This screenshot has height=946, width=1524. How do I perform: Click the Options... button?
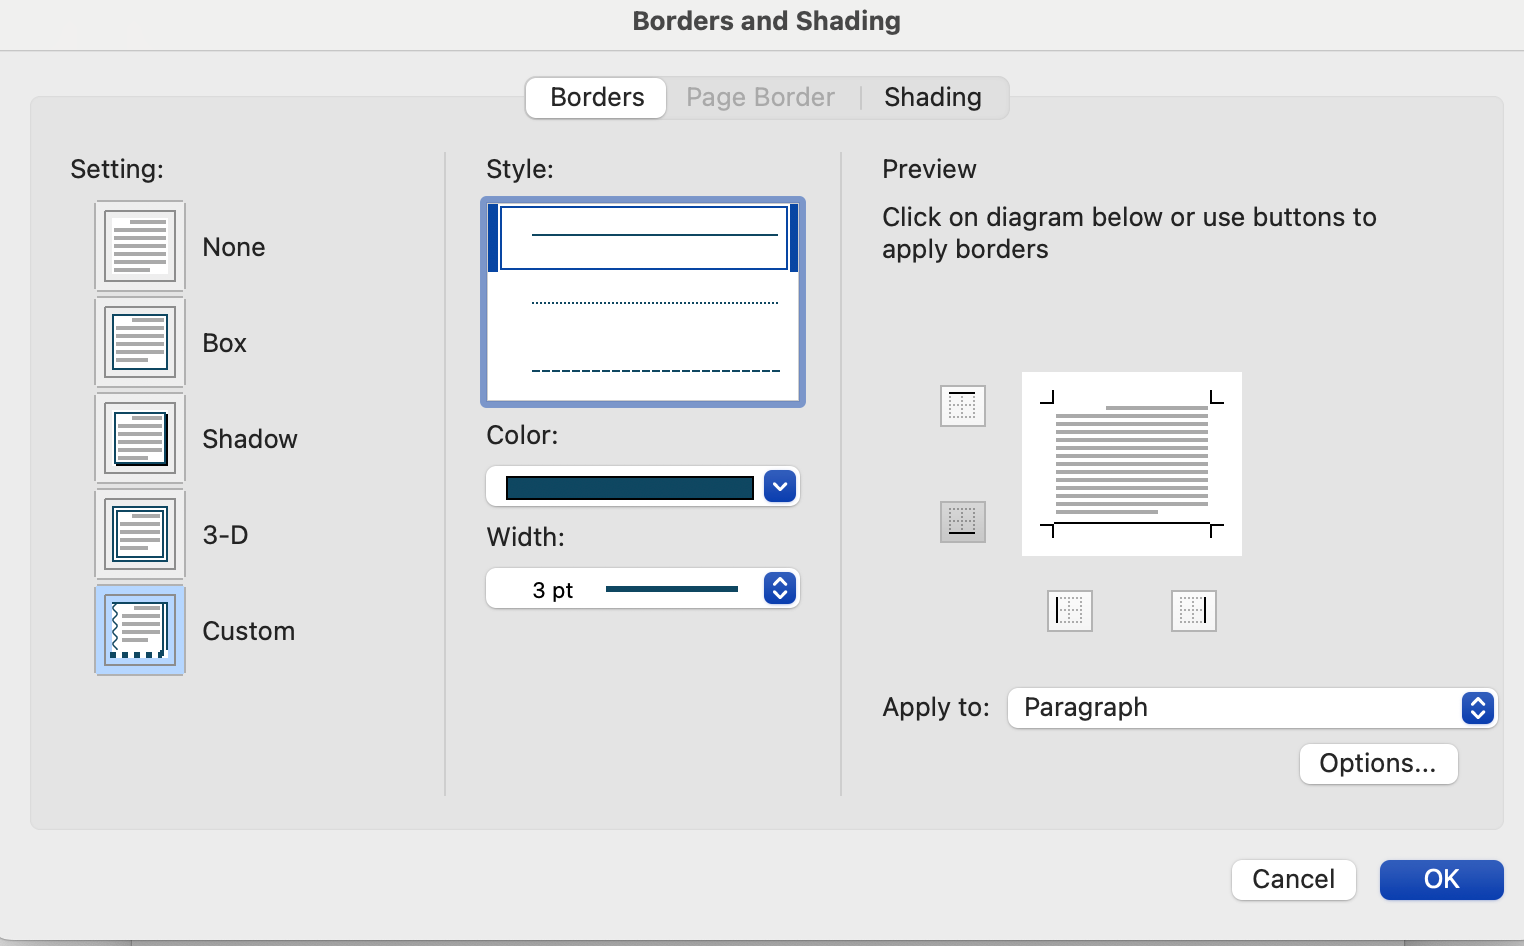coord(1378,764)
